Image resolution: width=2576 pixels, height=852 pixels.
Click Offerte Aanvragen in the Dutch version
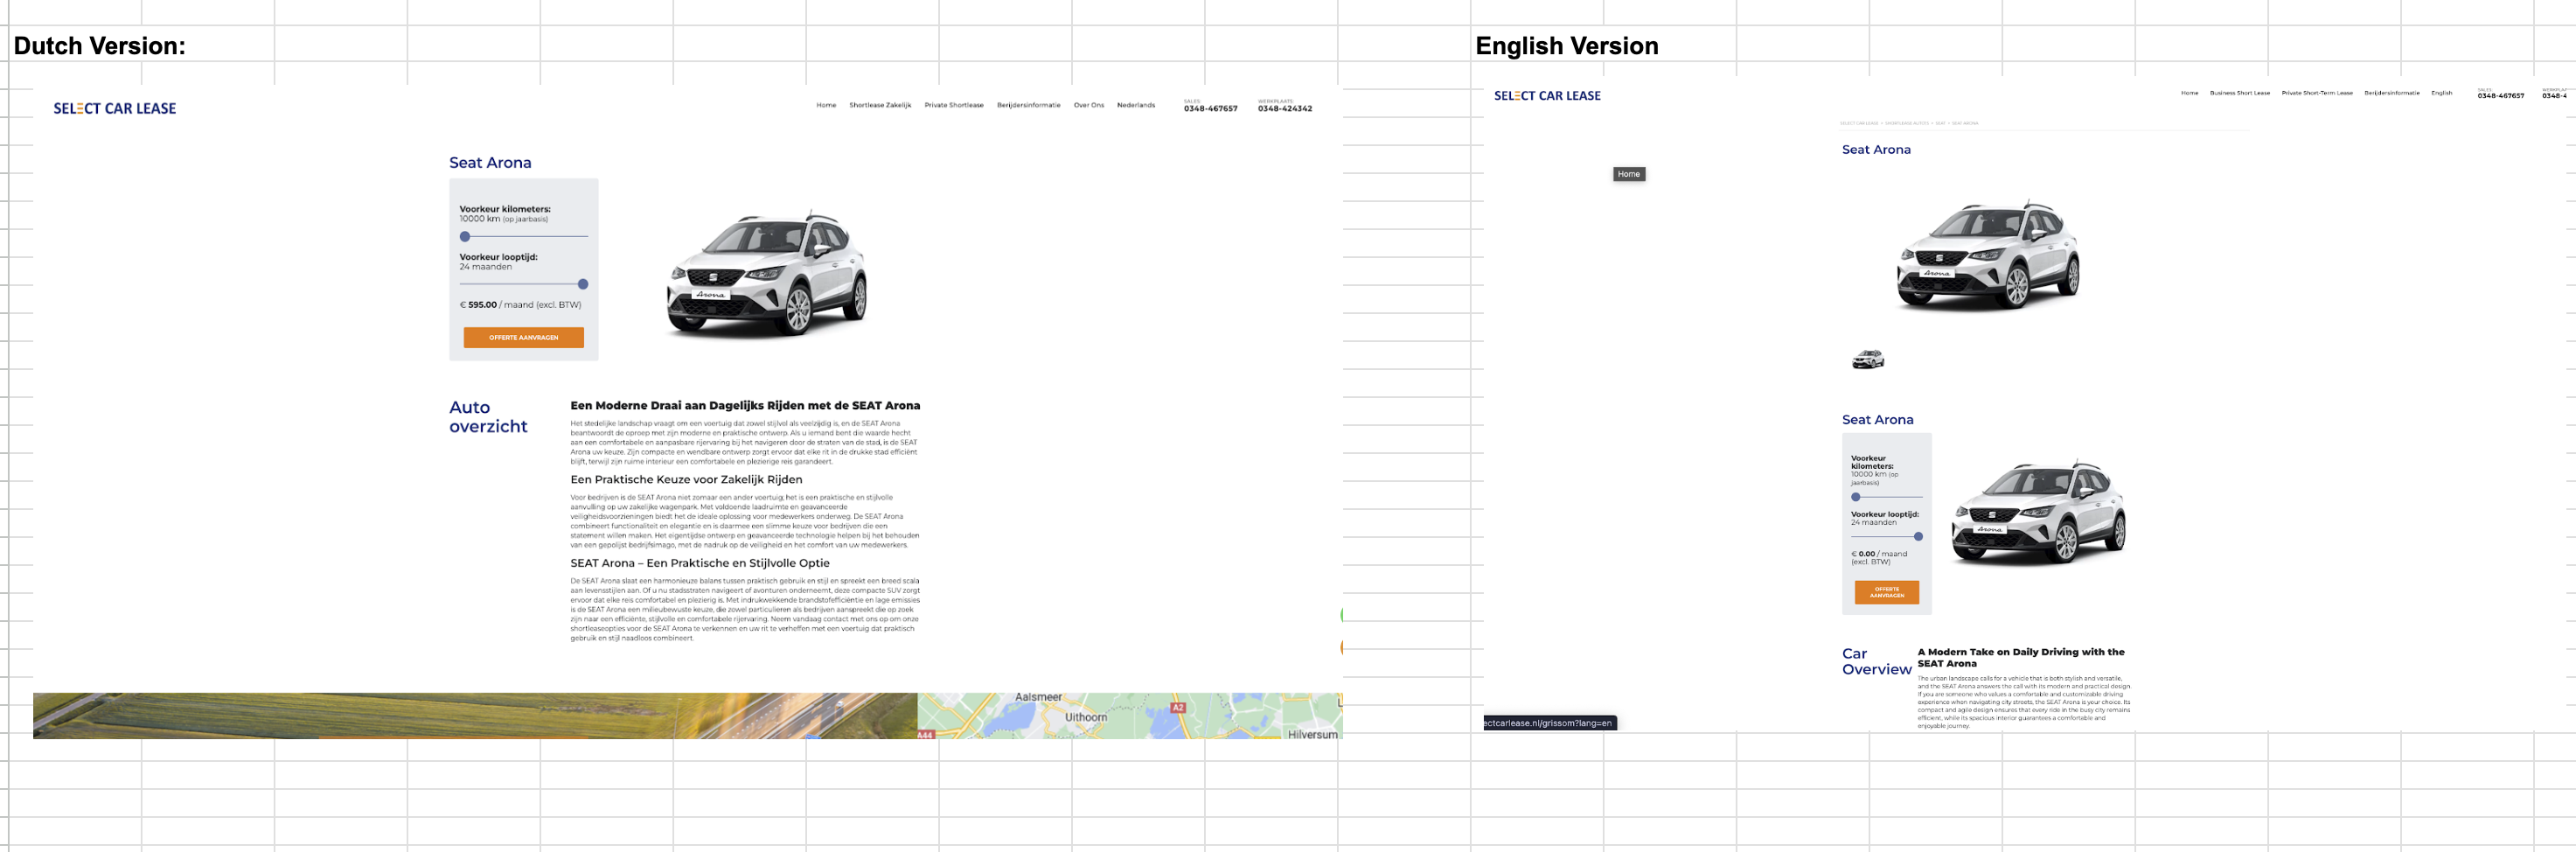524,338
